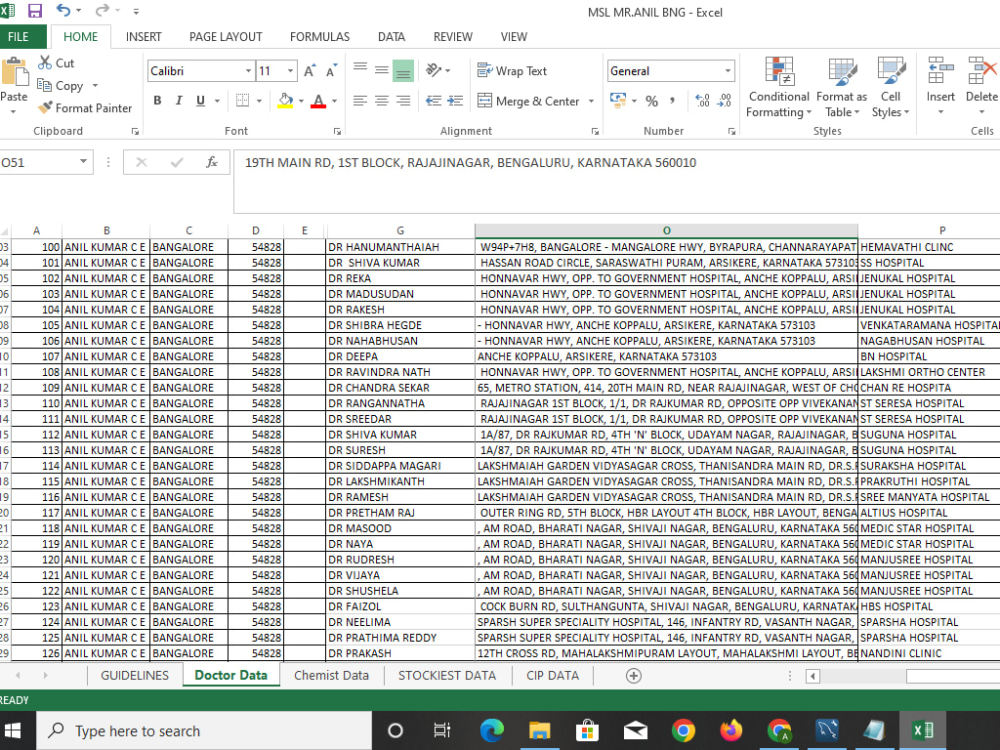Open font size 11 dropdown
This screenshot has width=1000, height=750.
(x=290, y=71)
